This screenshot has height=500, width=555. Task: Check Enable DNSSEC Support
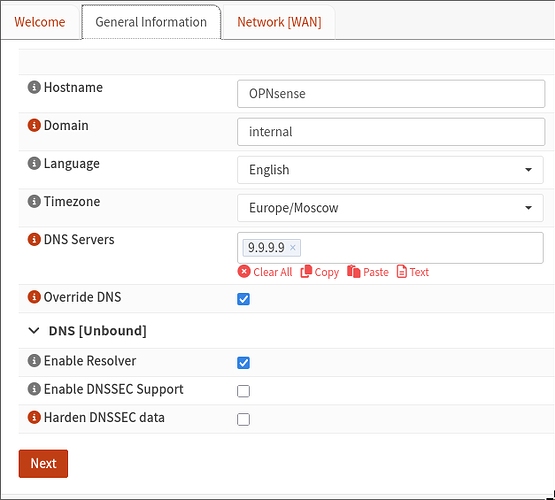[x=244, y=391]
